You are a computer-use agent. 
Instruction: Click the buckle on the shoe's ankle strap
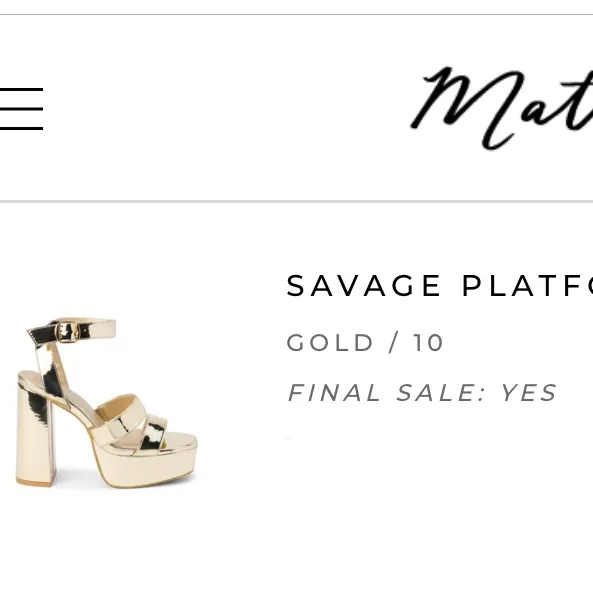pos(68,332)
